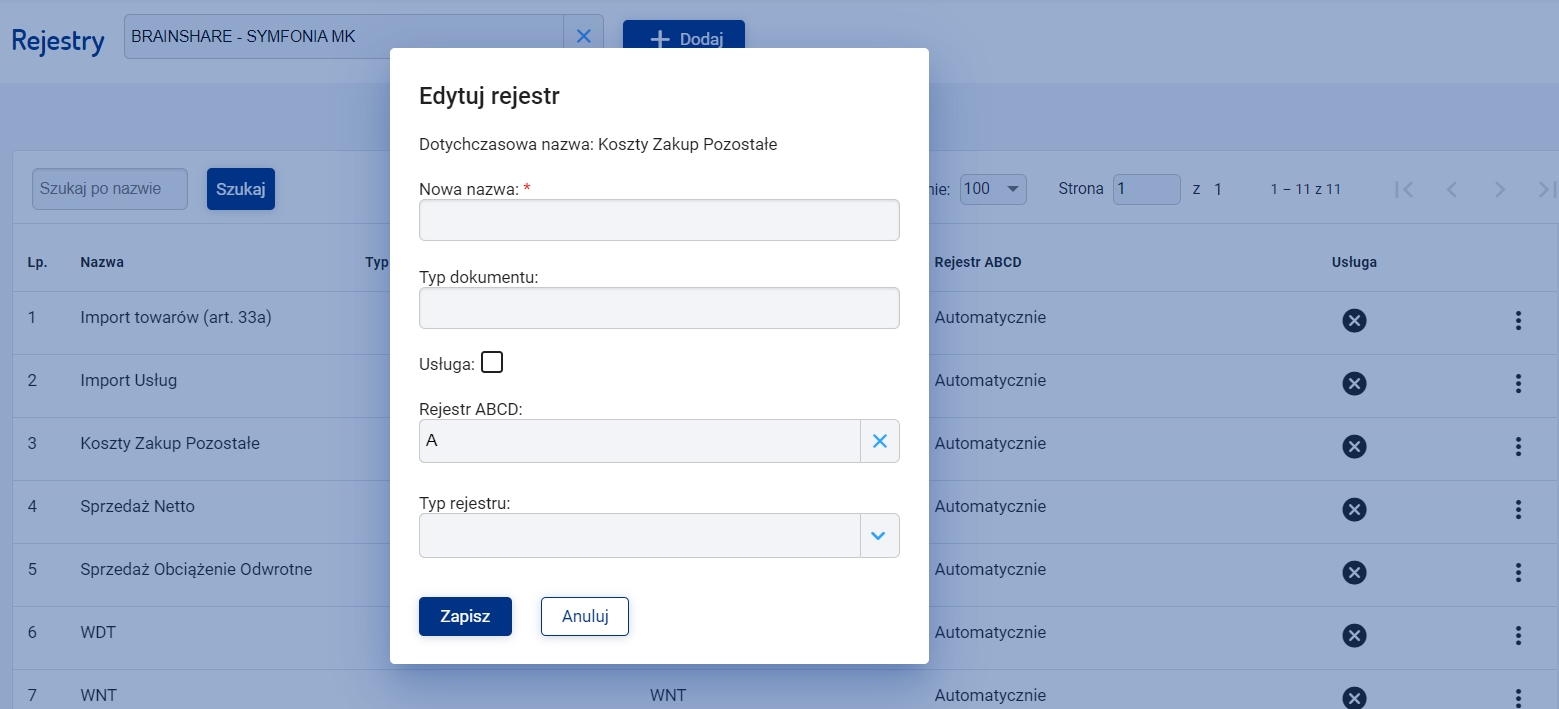Click the Szukaj search button
1559x709 pixels.
click(241, 189)
